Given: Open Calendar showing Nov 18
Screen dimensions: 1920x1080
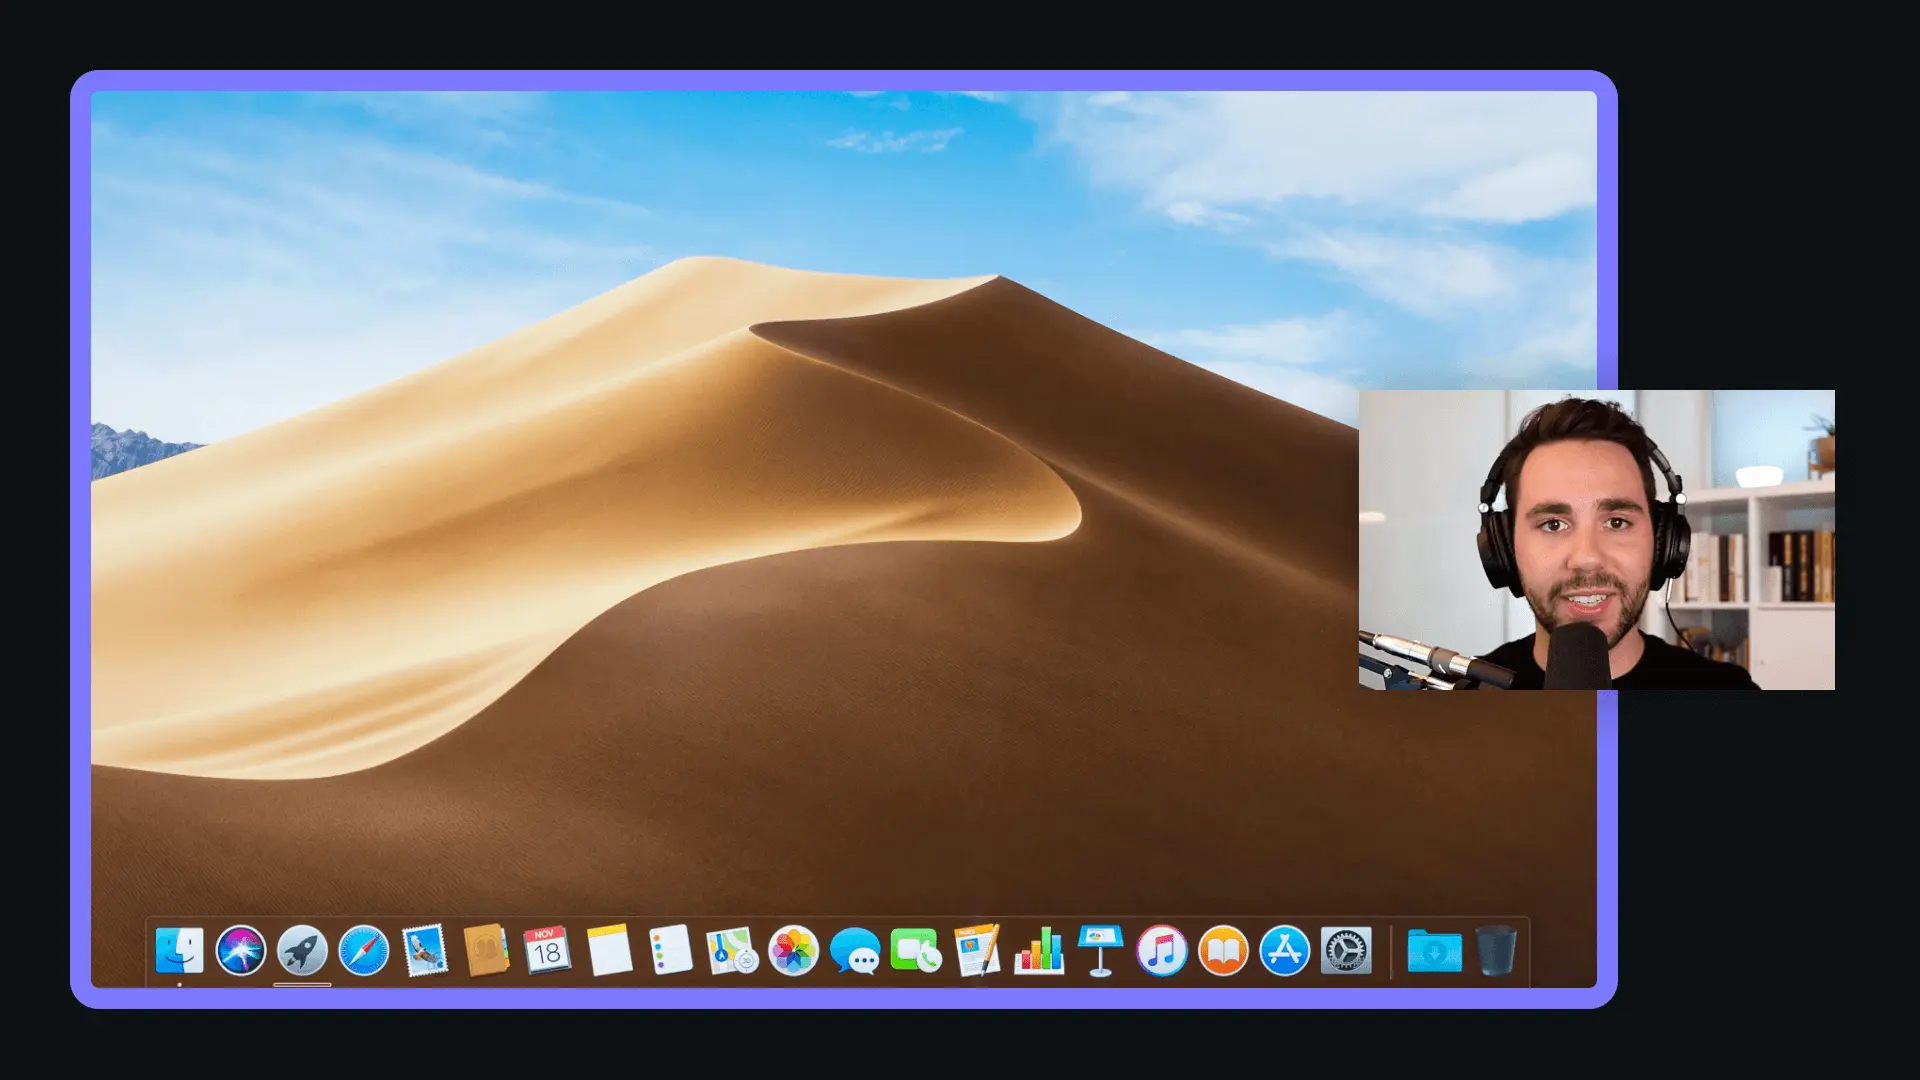Looking at the screenshot, I should [548, 950].
